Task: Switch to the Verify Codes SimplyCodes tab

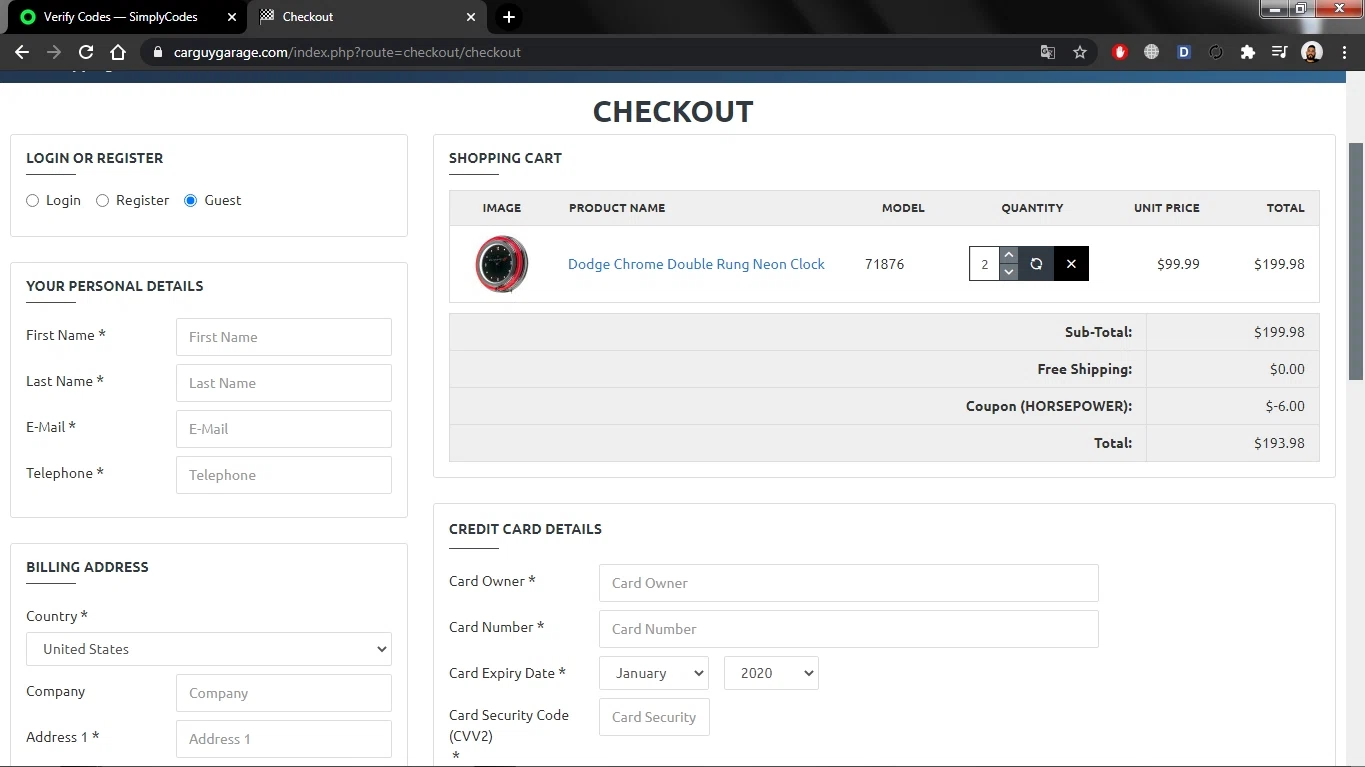Action: (x=120, y=17)
